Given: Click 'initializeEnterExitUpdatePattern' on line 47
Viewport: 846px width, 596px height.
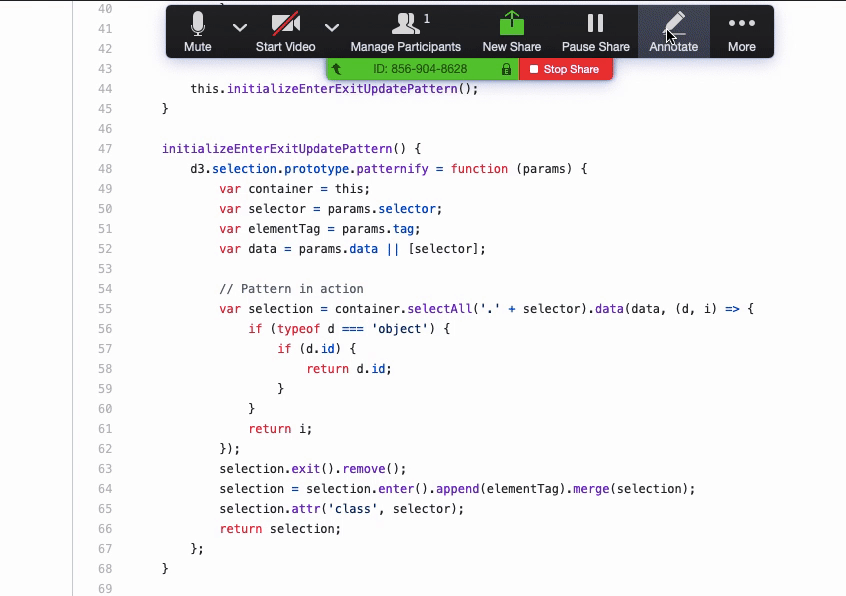Looking at the screenshot, I should (x=277, y=149).
